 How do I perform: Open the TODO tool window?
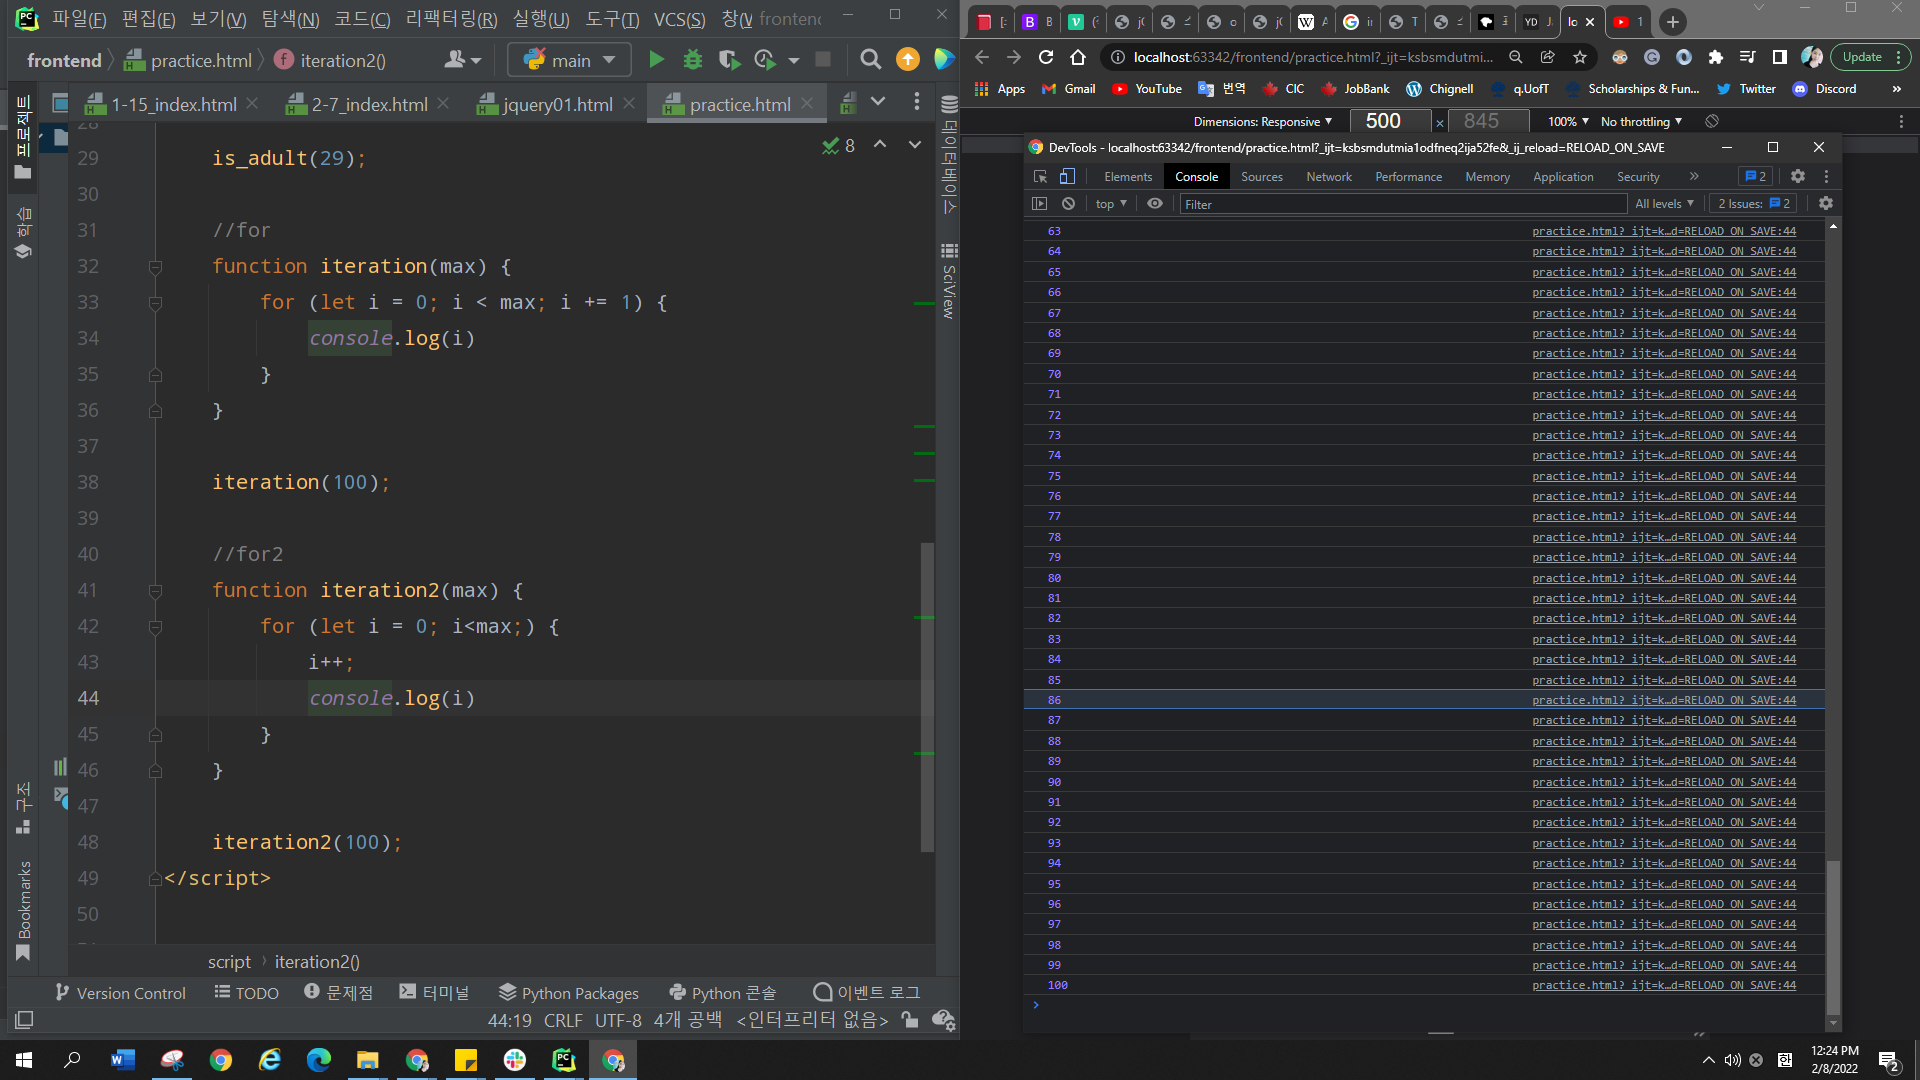(x=246, y=993)
